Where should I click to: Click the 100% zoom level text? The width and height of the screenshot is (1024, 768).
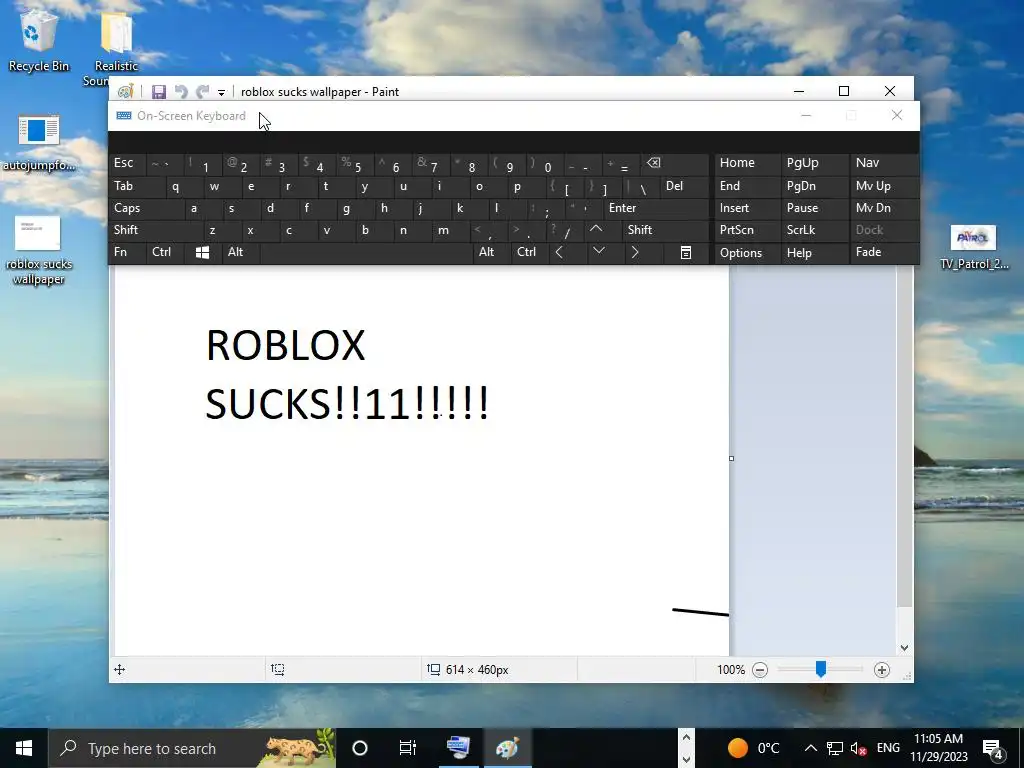[x=731, y=670]
